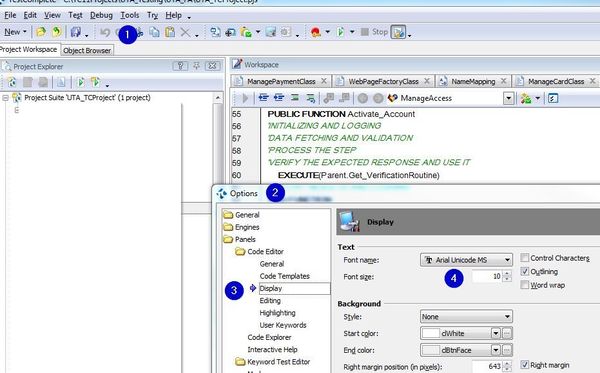Viewport: 600px width, 373px height.
Task: Open WebPageFactoryClass editor tab
Action: pyautogui.click(x=383, y=81)
